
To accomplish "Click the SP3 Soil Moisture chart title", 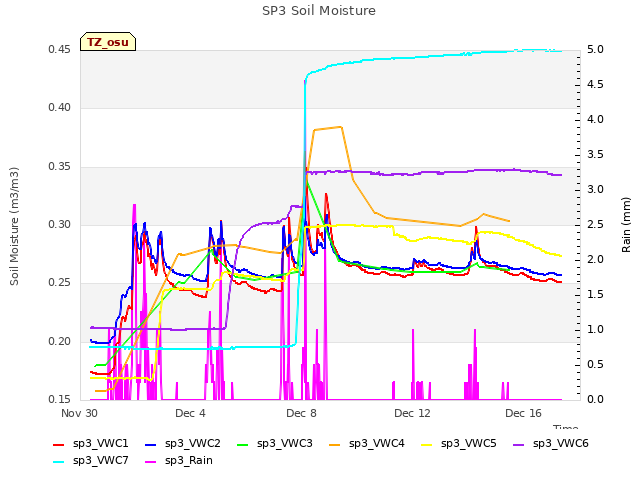I will [319, 11].
